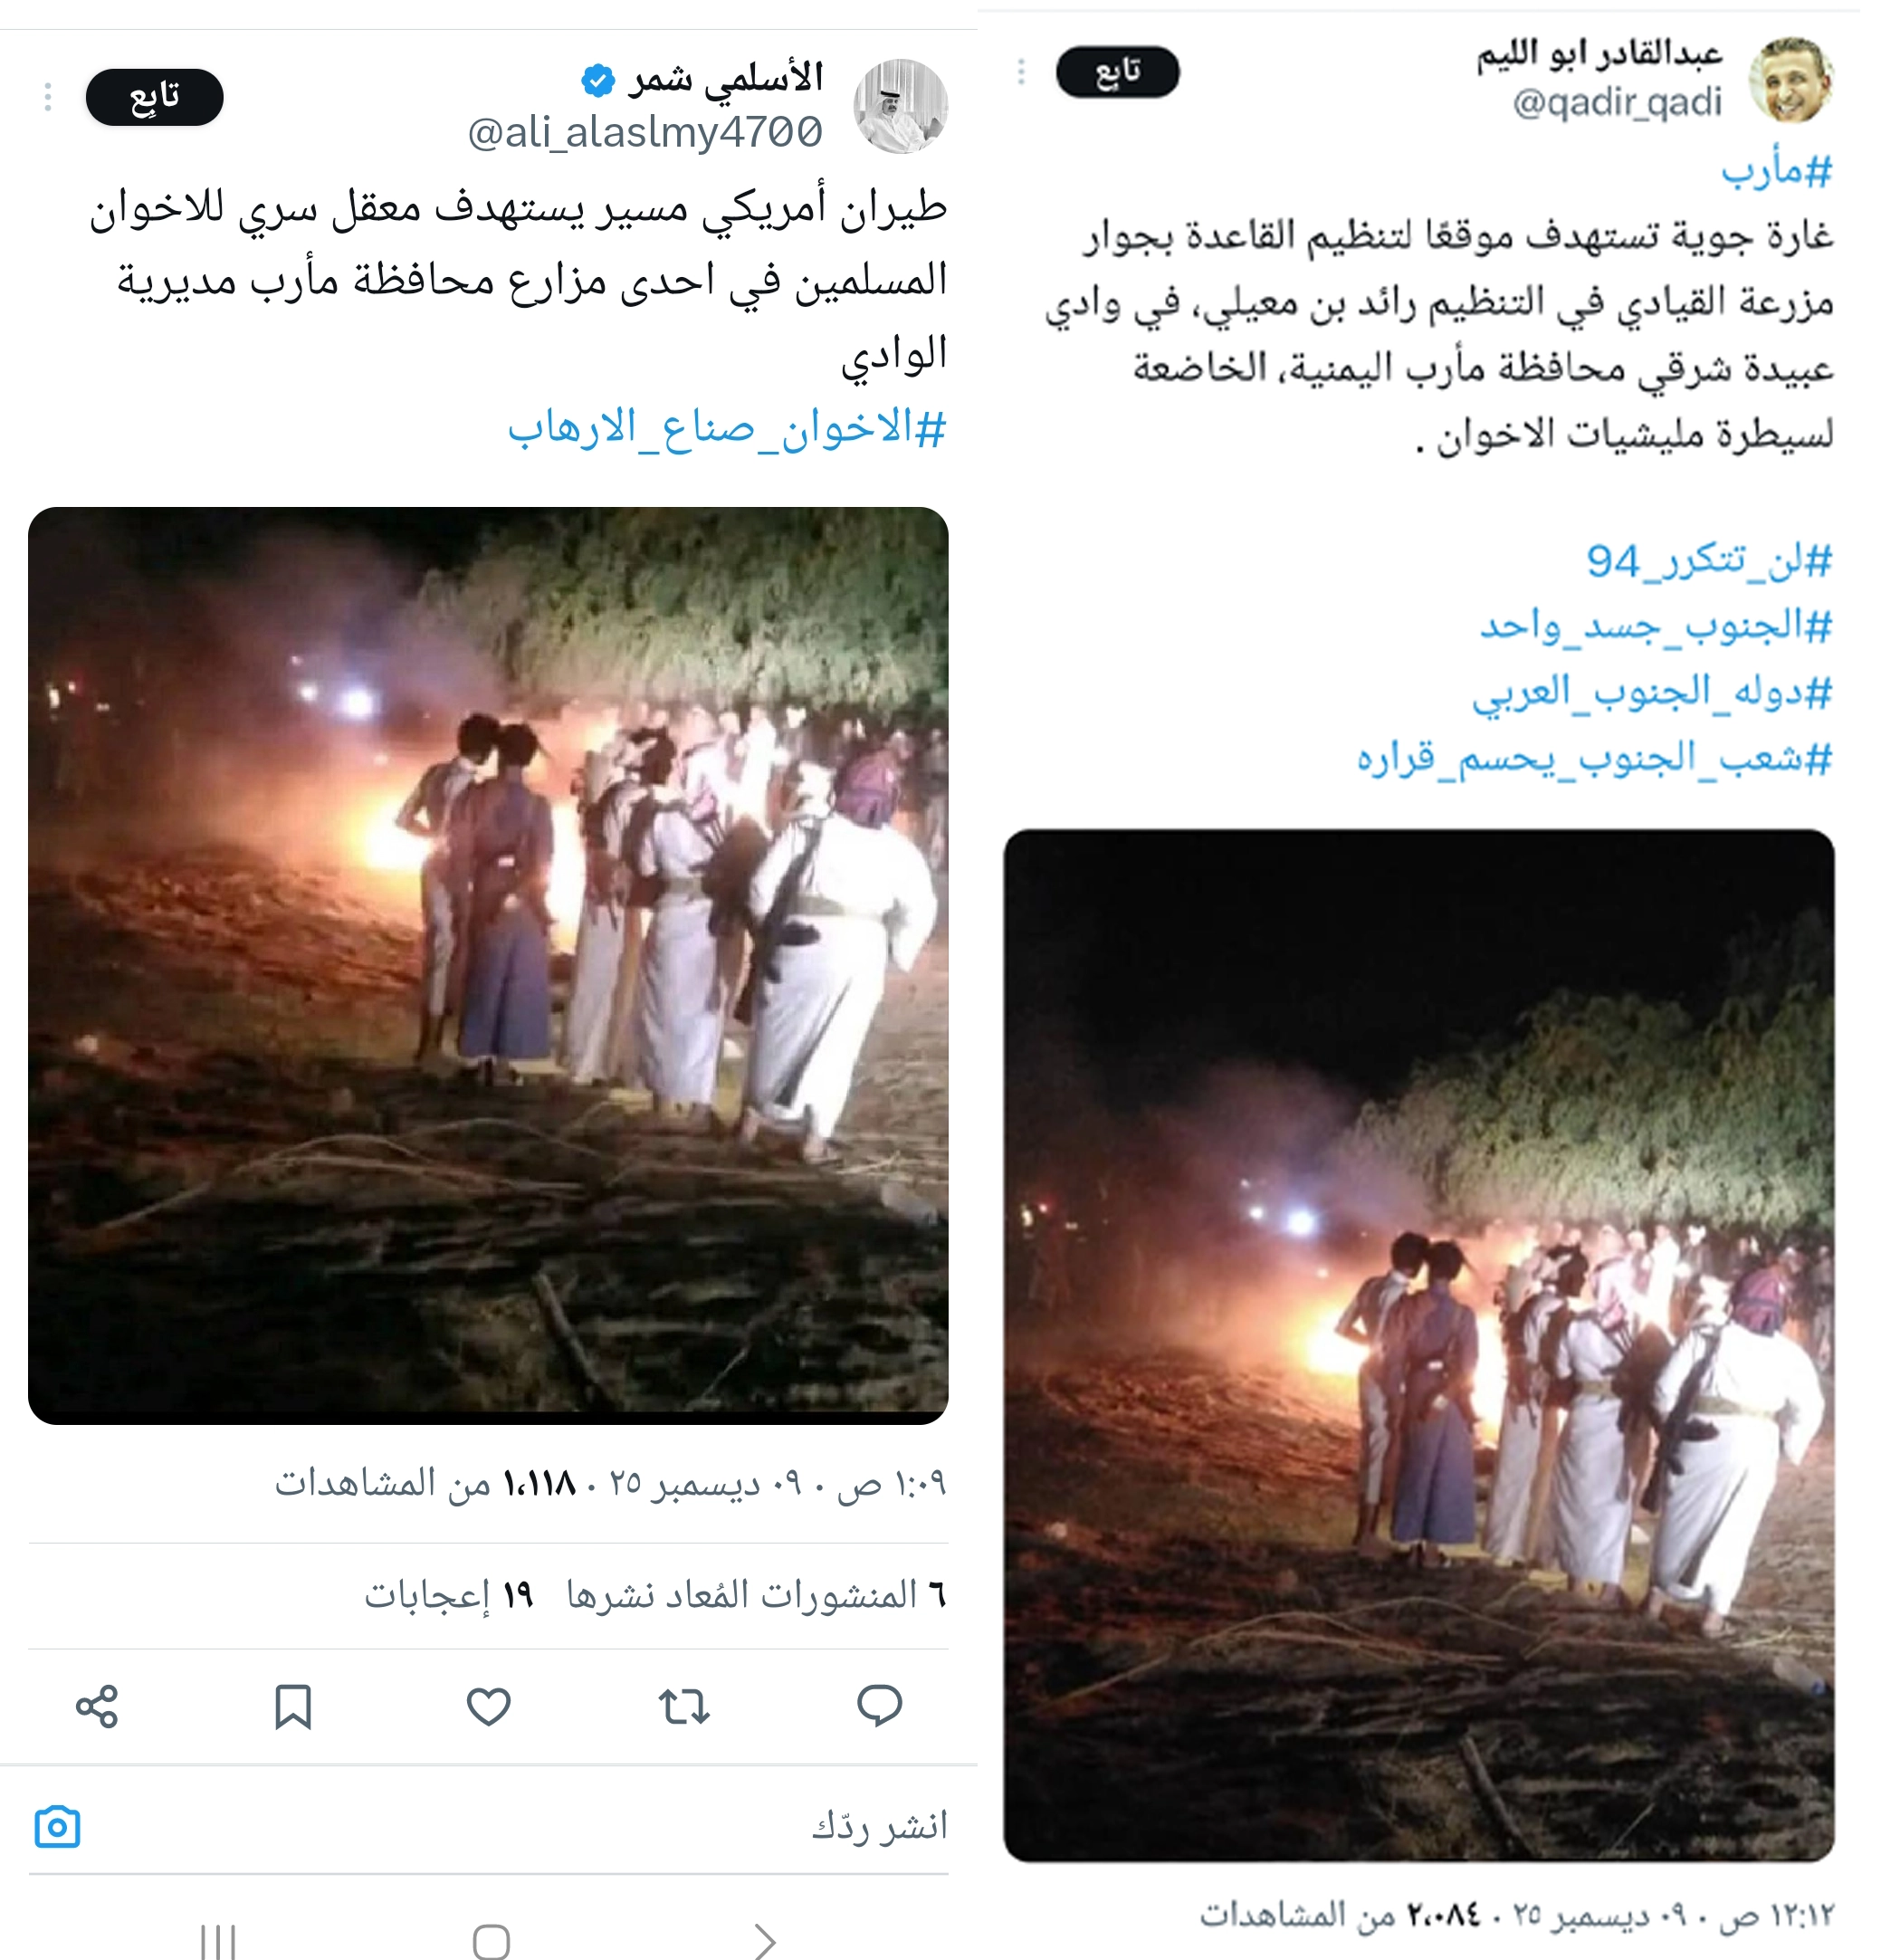Click the share icon under the left tweet

97,1706
